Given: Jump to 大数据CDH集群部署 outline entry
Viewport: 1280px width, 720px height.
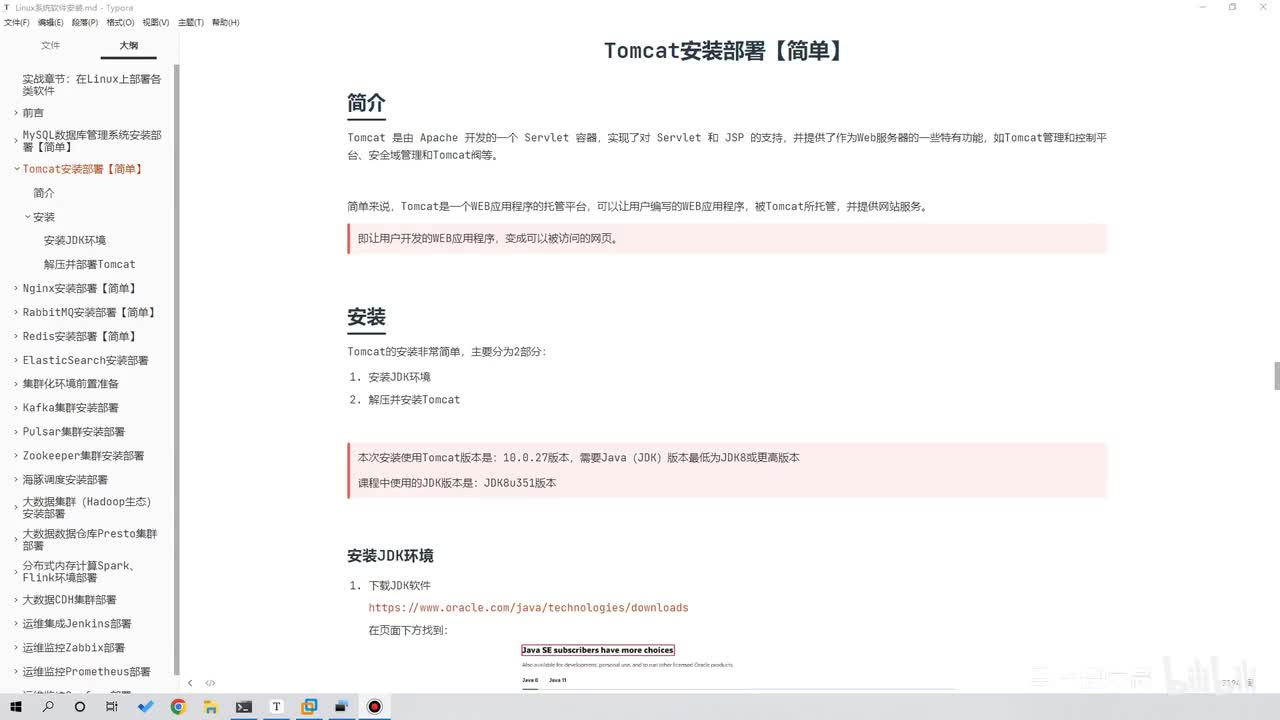Looking at the screenshot, I should 69,600.
